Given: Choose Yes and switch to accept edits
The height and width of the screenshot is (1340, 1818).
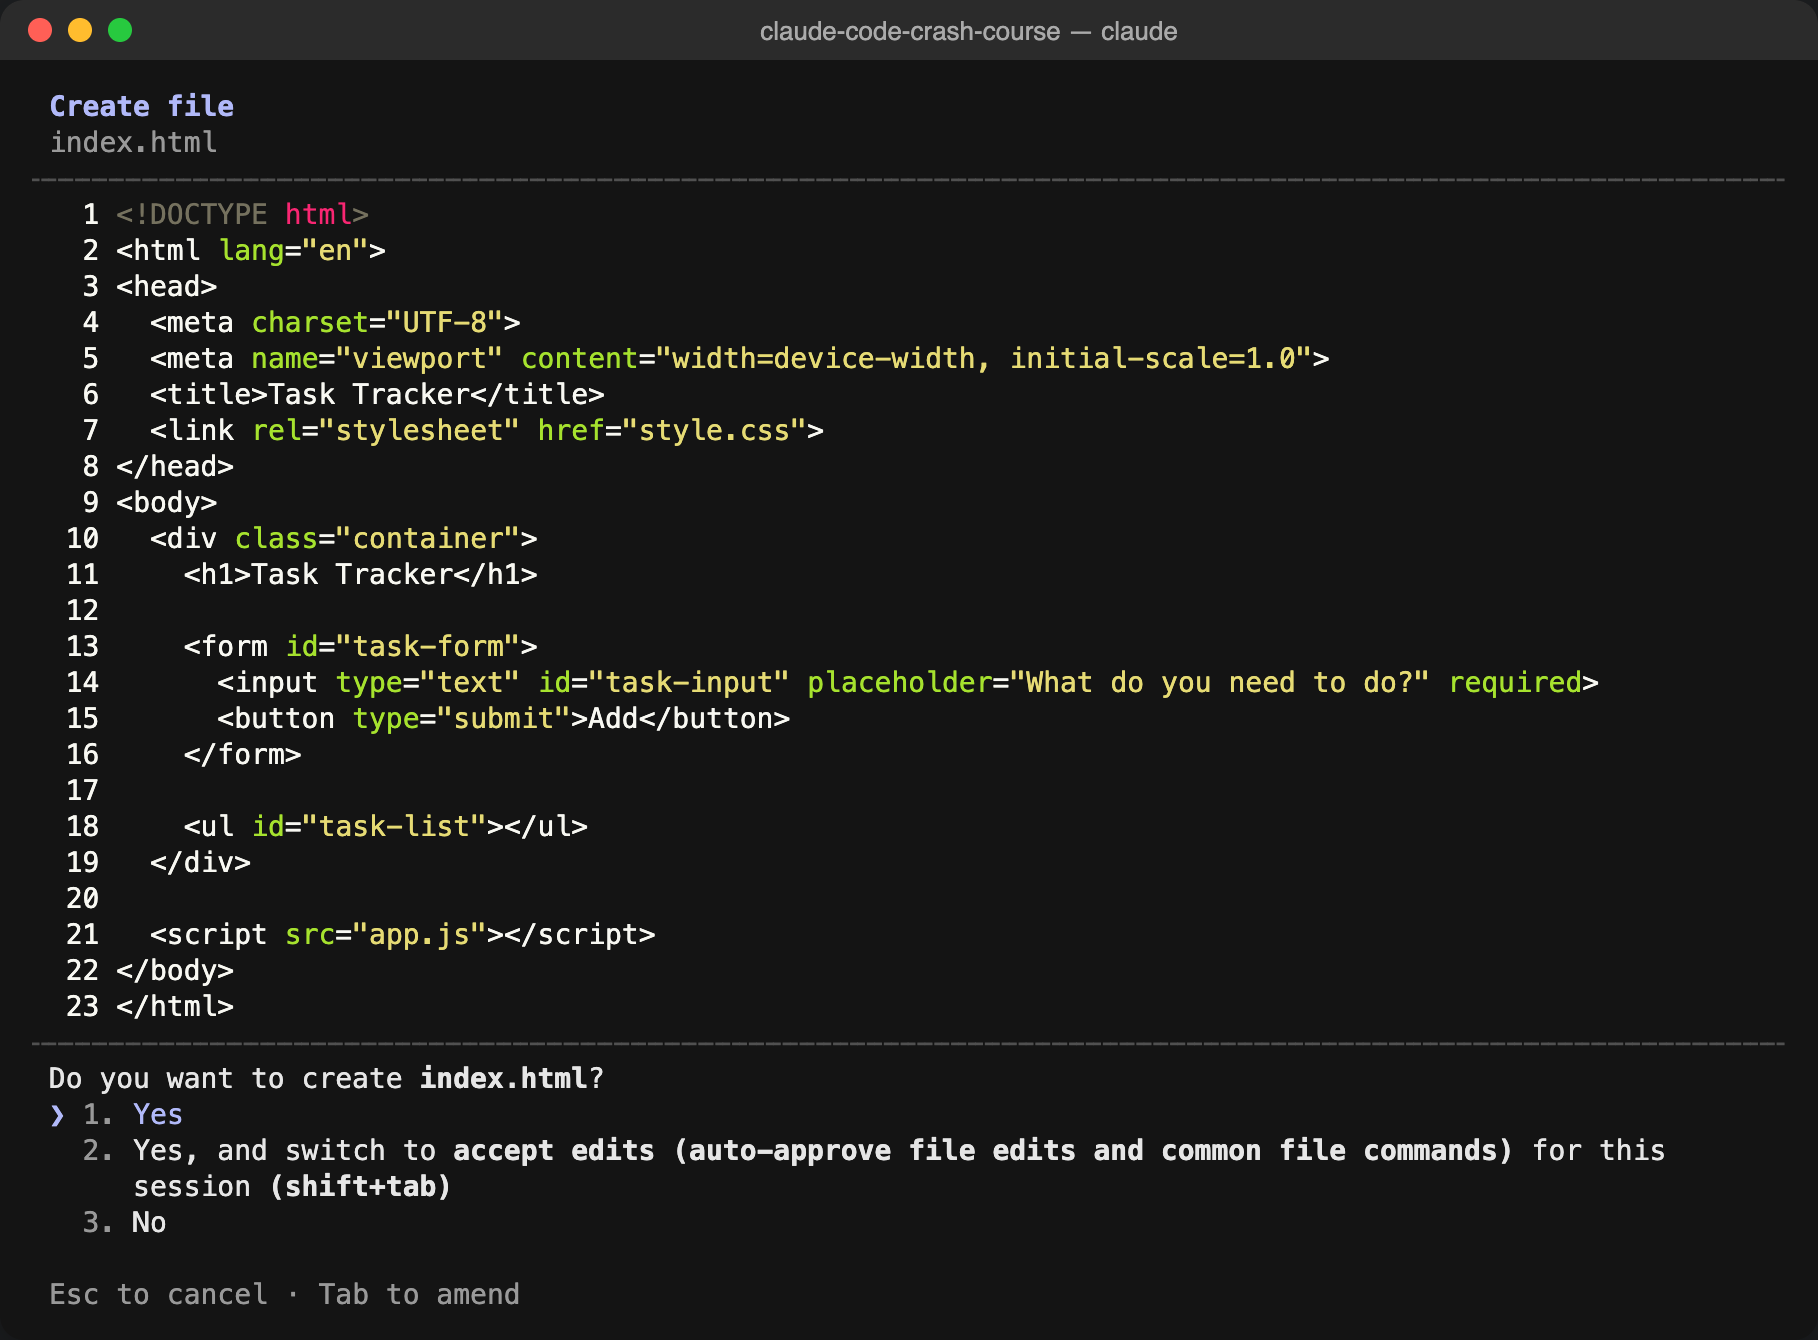Looking at the screenshot, I should pos(873,1168).
